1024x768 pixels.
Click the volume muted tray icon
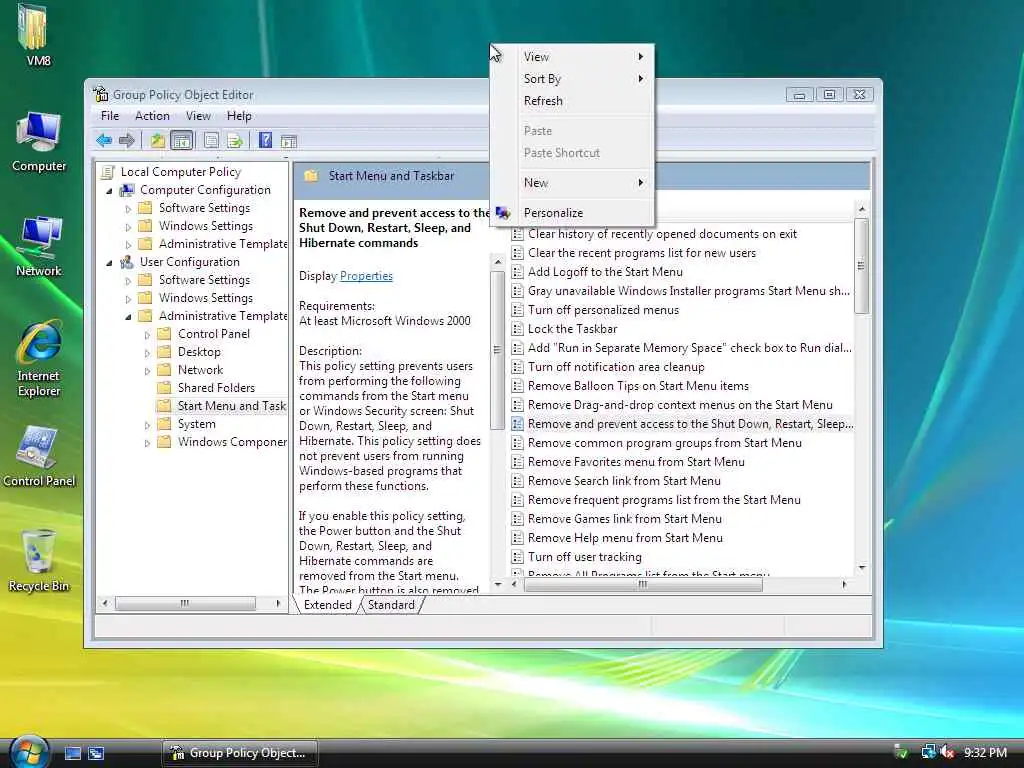tap(948, 752)
